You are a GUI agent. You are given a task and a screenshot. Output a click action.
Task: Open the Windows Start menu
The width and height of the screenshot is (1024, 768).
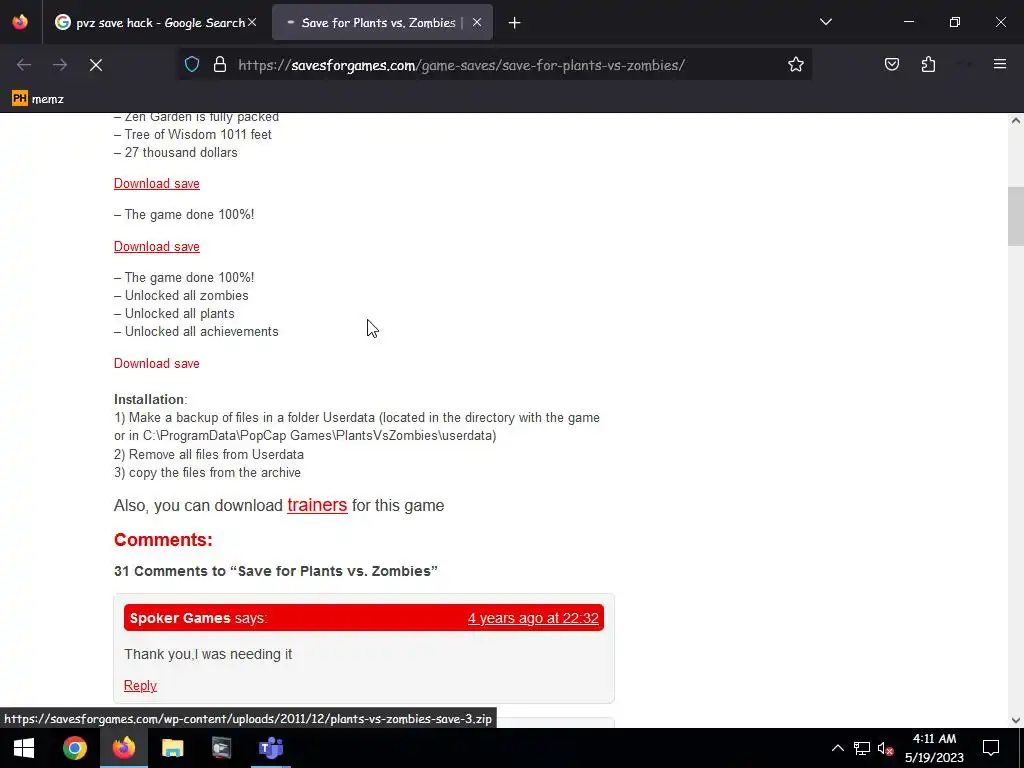pyautogui.click(x=24, y=748)
